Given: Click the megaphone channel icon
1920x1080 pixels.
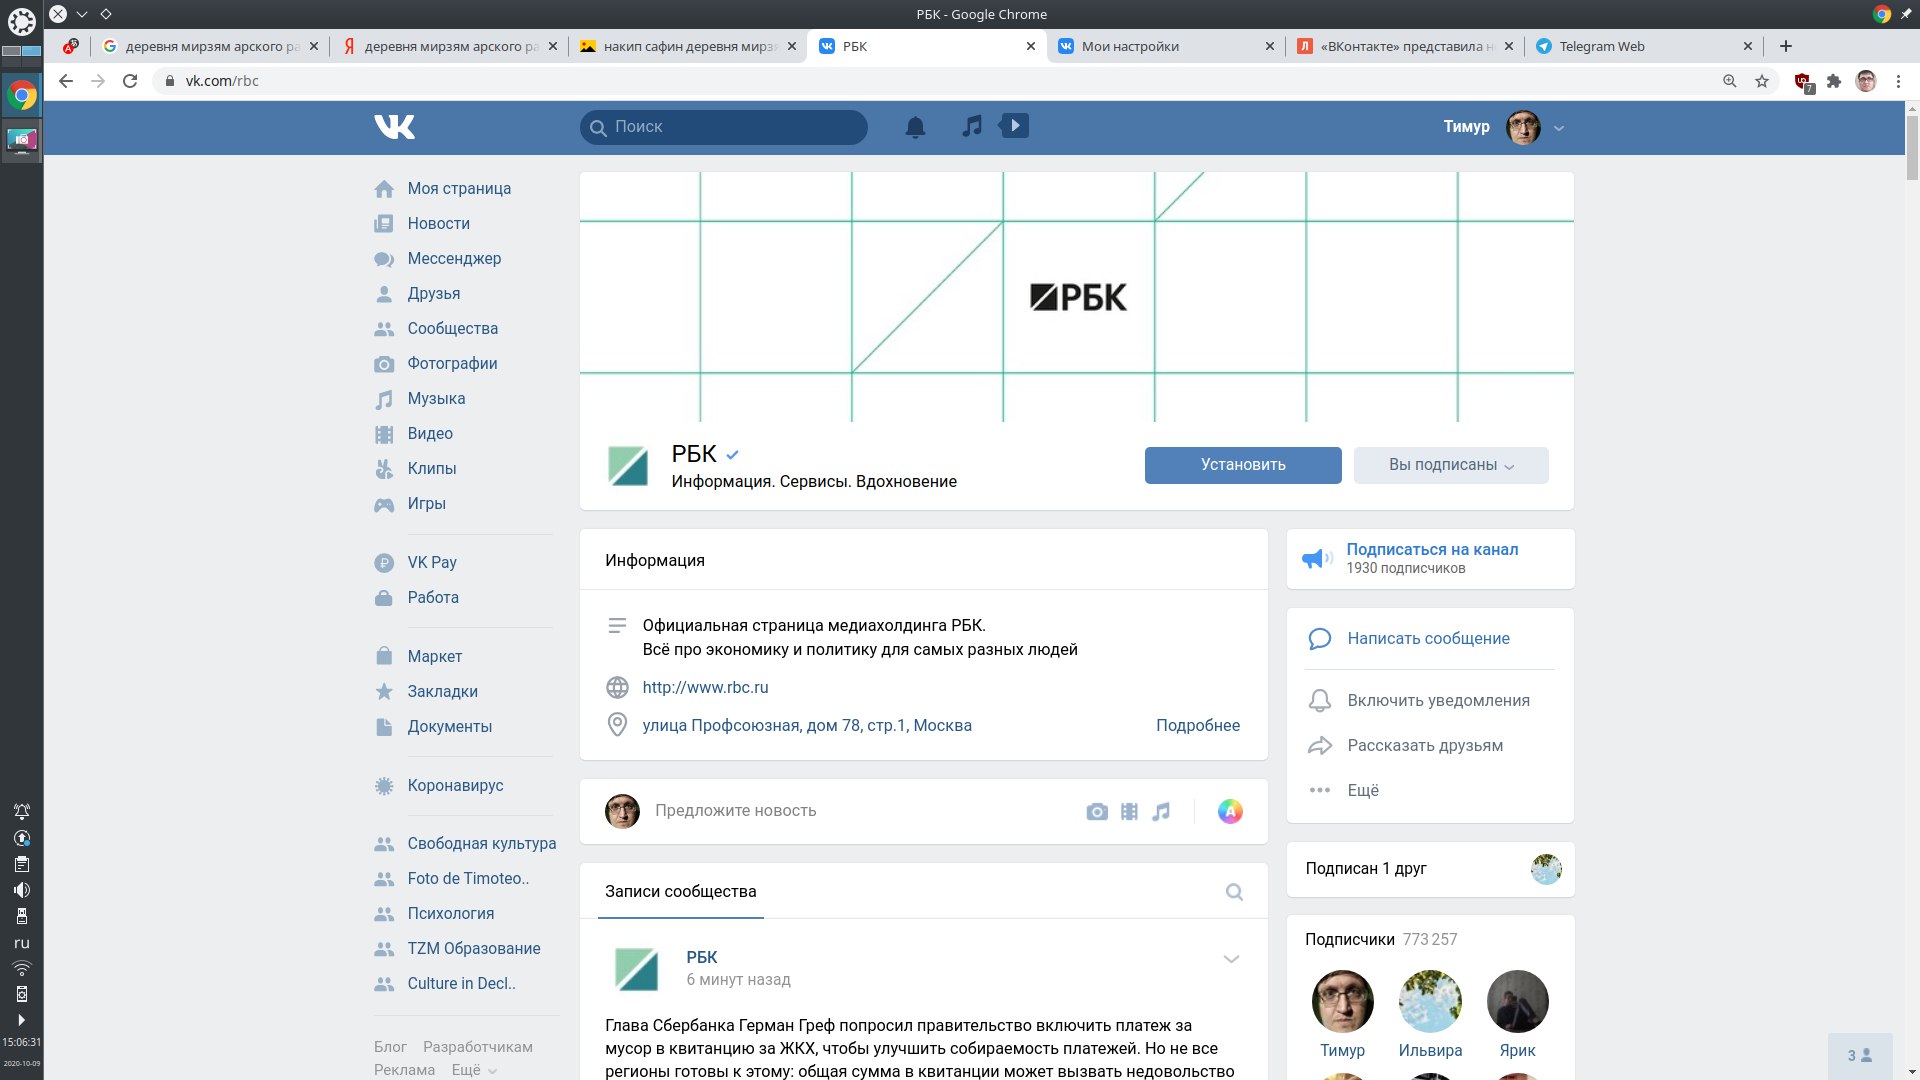Looking at the screenshot, I should pyautogui.click(x=1316, y=558).
